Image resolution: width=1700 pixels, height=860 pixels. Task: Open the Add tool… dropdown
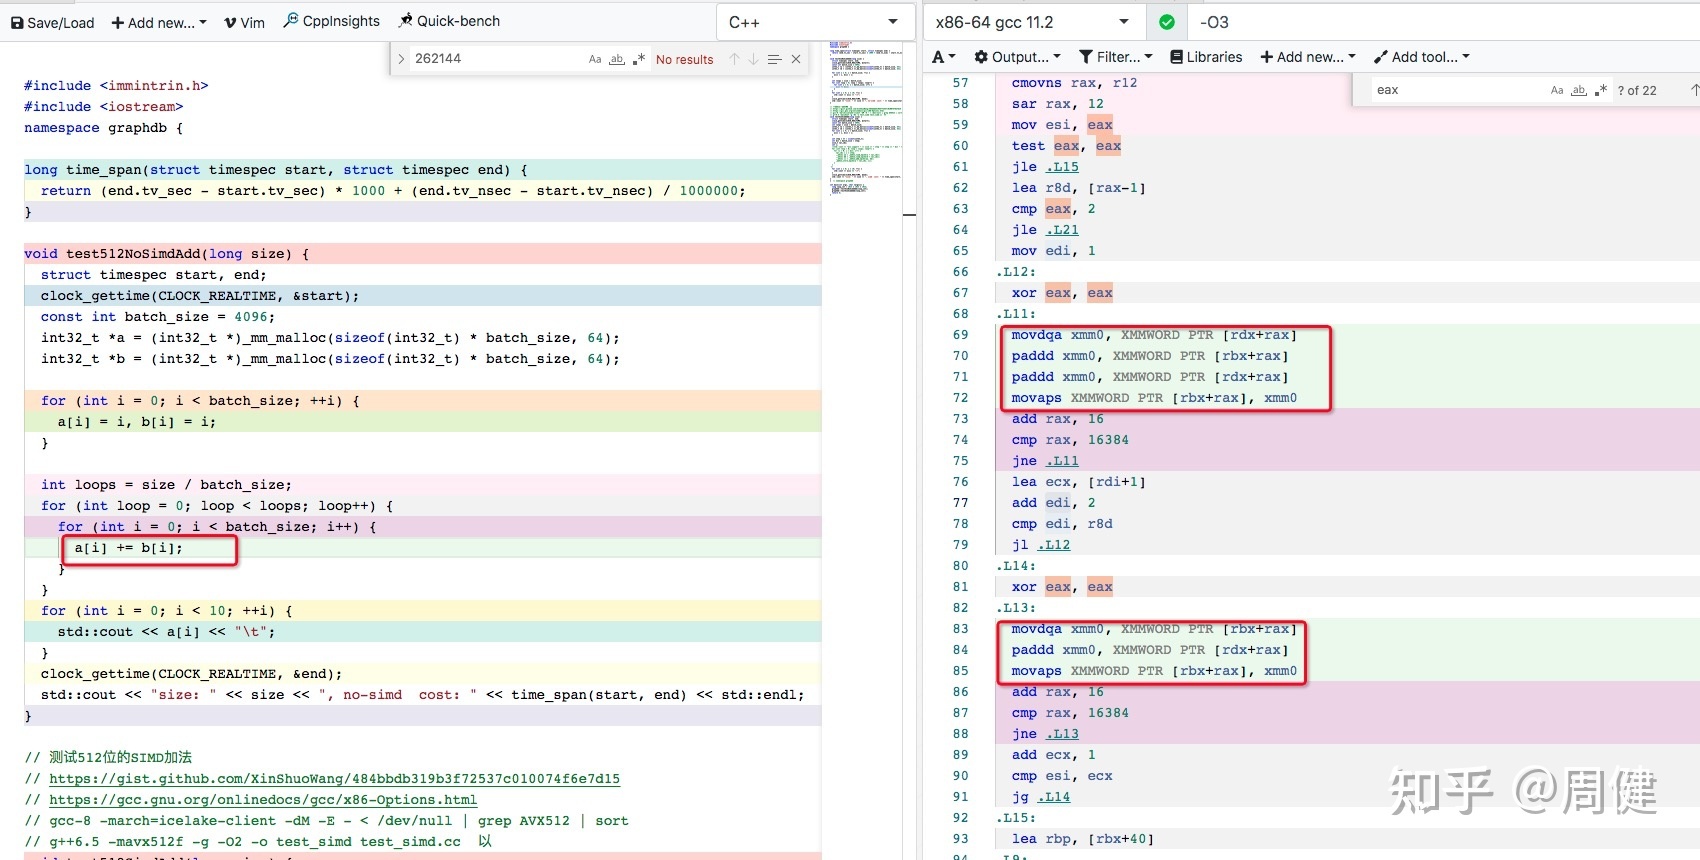(x=1422, y=57)
